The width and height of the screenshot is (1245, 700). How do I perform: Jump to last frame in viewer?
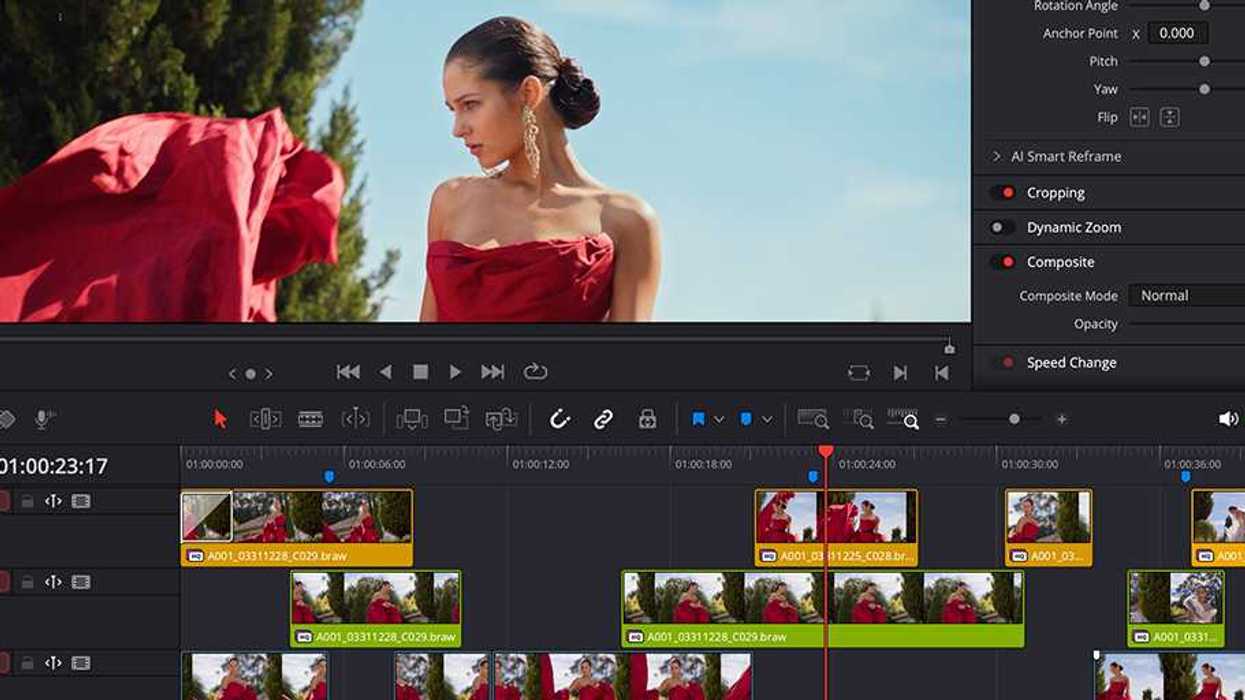pyautogui.click(x=492, y=372)
